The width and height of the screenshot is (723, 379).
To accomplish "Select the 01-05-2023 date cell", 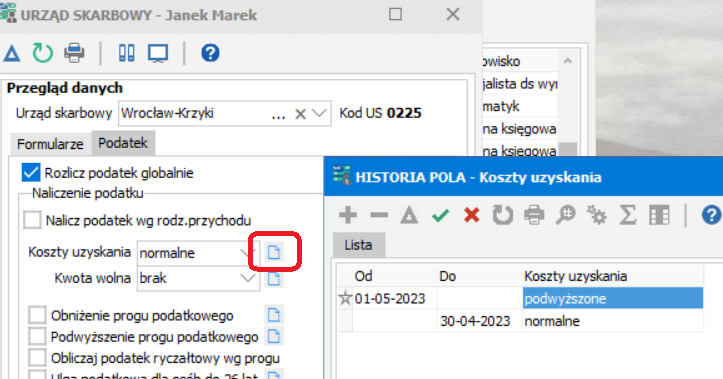I will (395, 298).
